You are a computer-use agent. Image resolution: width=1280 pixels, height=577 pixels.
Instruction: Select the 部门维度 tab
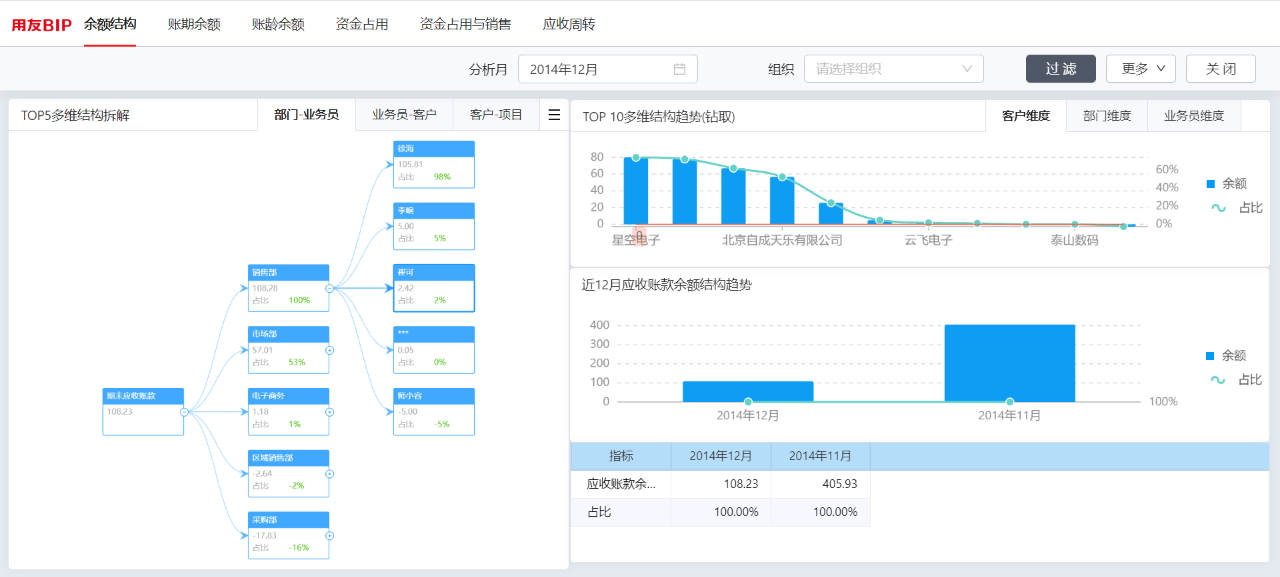pos(1107,116)
